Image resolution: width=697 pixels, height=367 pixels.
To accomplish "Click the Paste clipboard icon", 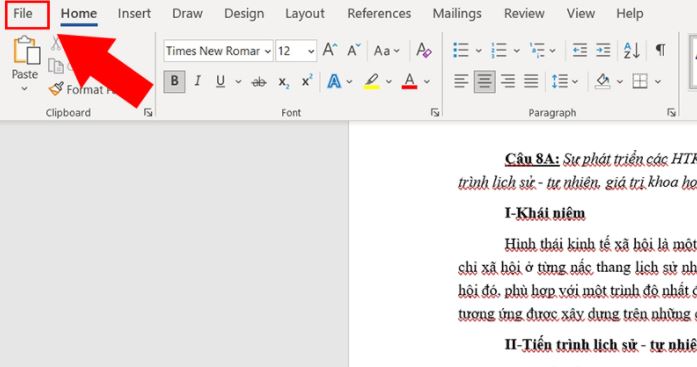I will click(26, 50).
